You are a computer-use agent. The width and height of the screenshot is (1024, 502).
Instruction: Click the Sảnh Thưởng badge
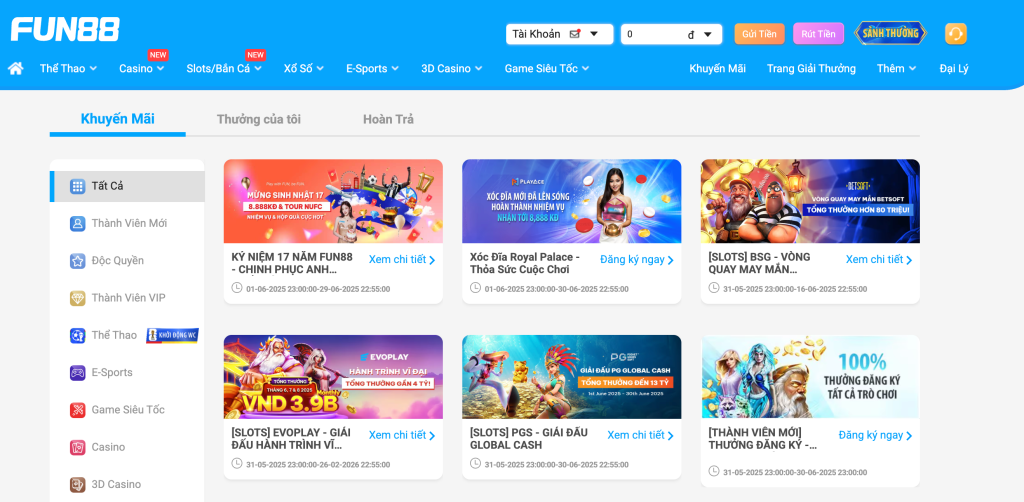click(891, 33)
